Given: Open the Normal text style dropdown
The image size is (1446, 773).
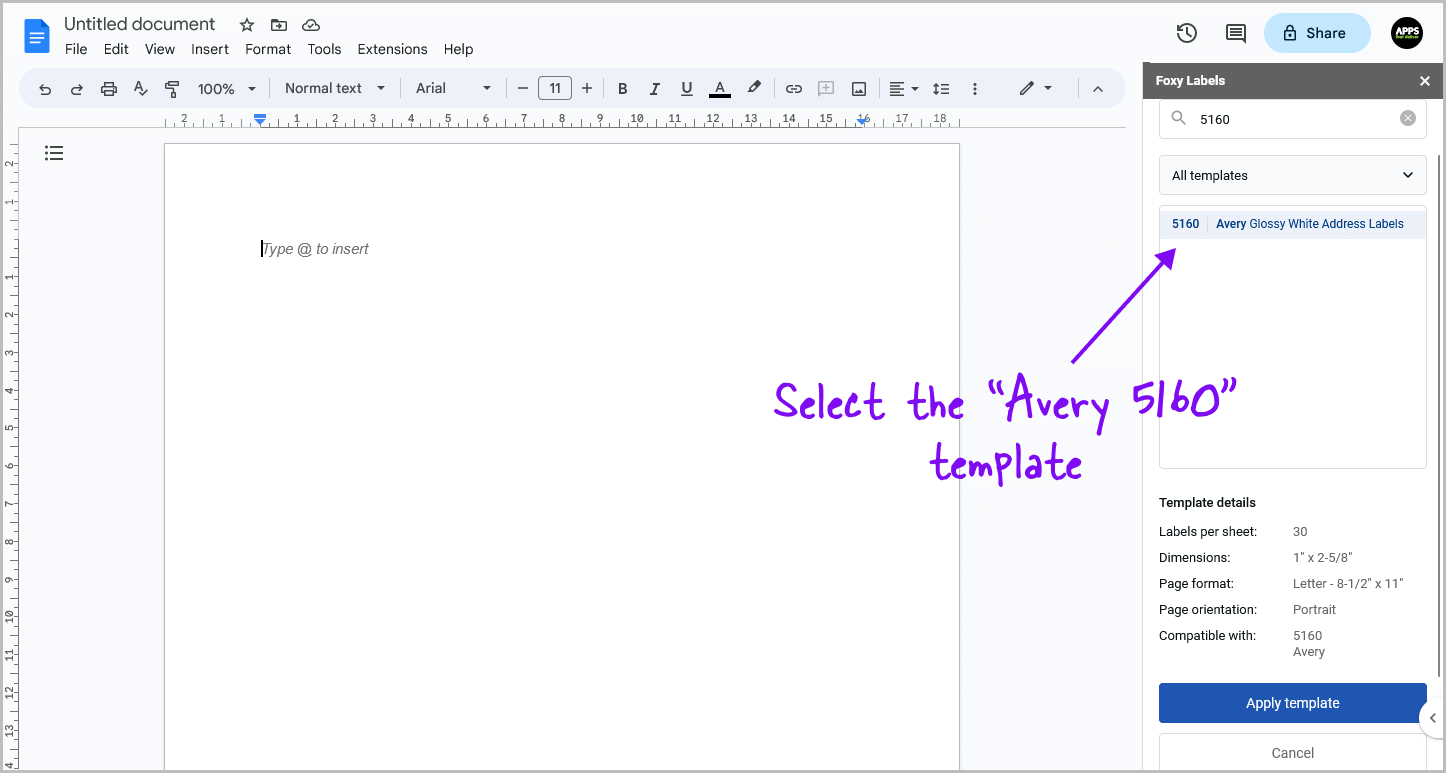Looking at the screenshot, I should tap(335, 88).
